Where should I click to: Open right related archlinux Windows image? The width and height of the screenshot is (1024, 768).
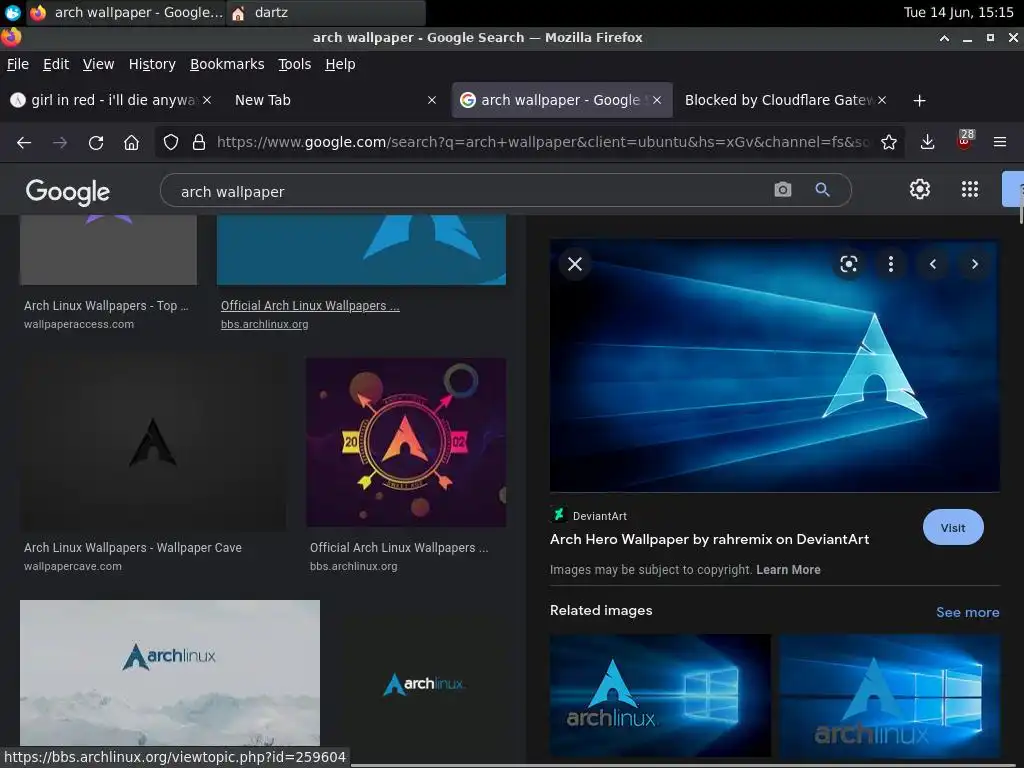[889, 695]
